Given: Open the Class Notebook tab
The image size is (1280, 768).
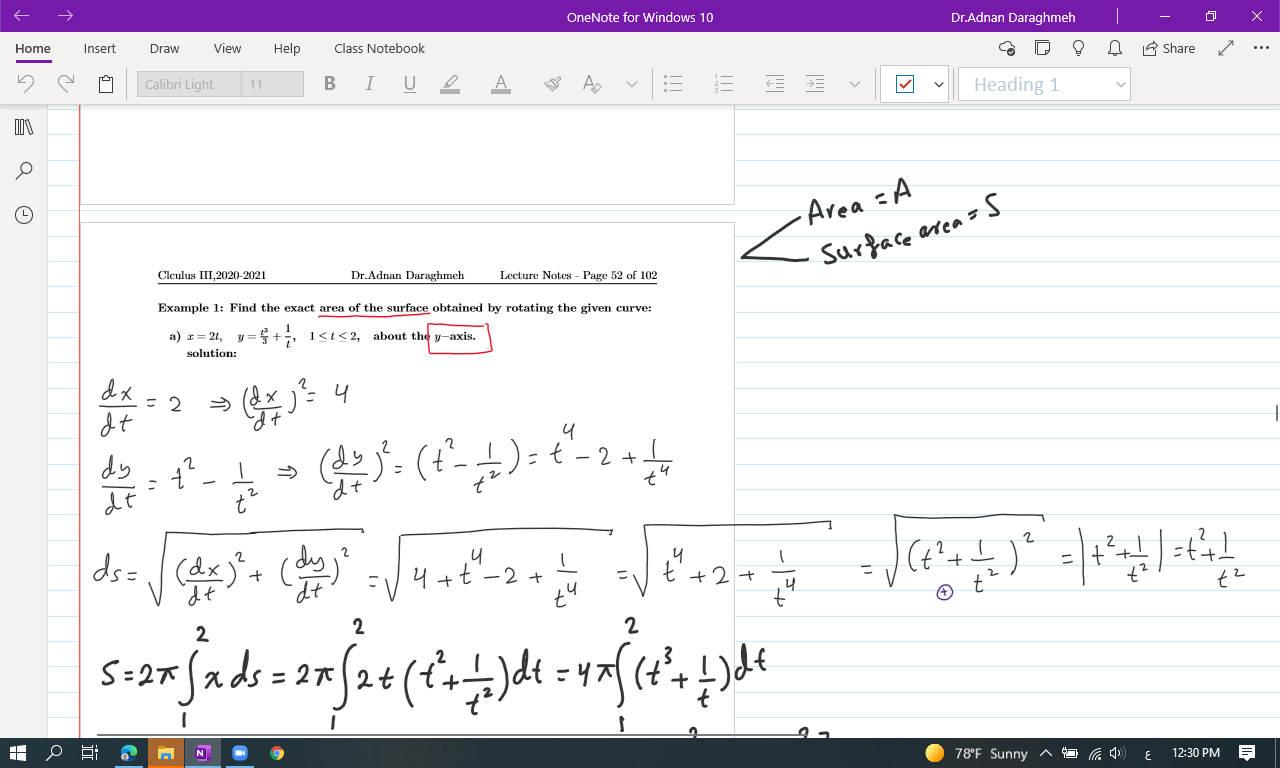Looking at the screenshot, I should (379, 48).
